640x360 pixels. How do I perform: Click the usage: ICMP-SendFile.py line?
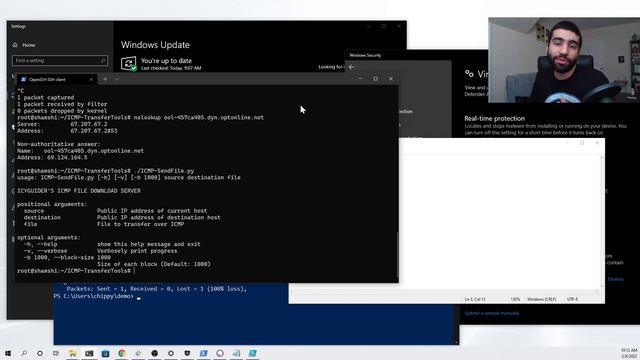129,178
